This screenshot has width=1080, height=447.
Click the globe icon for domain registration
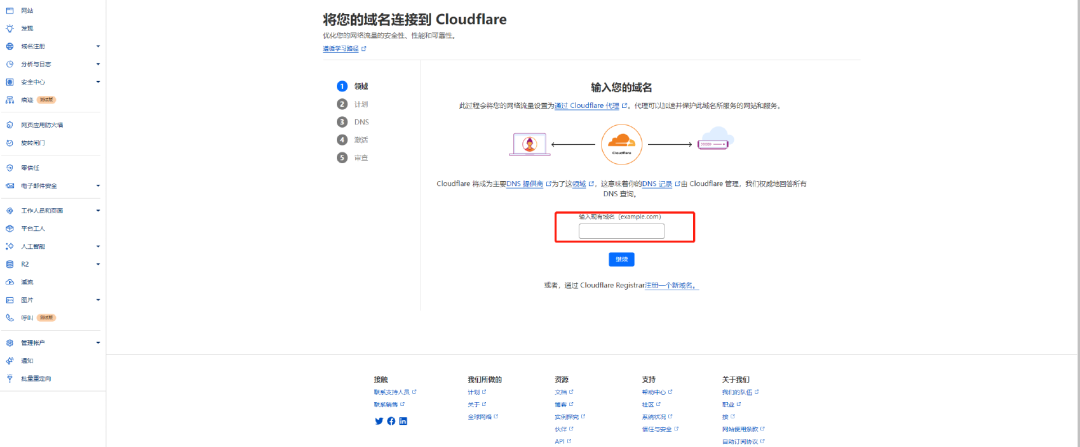(10, 46)
